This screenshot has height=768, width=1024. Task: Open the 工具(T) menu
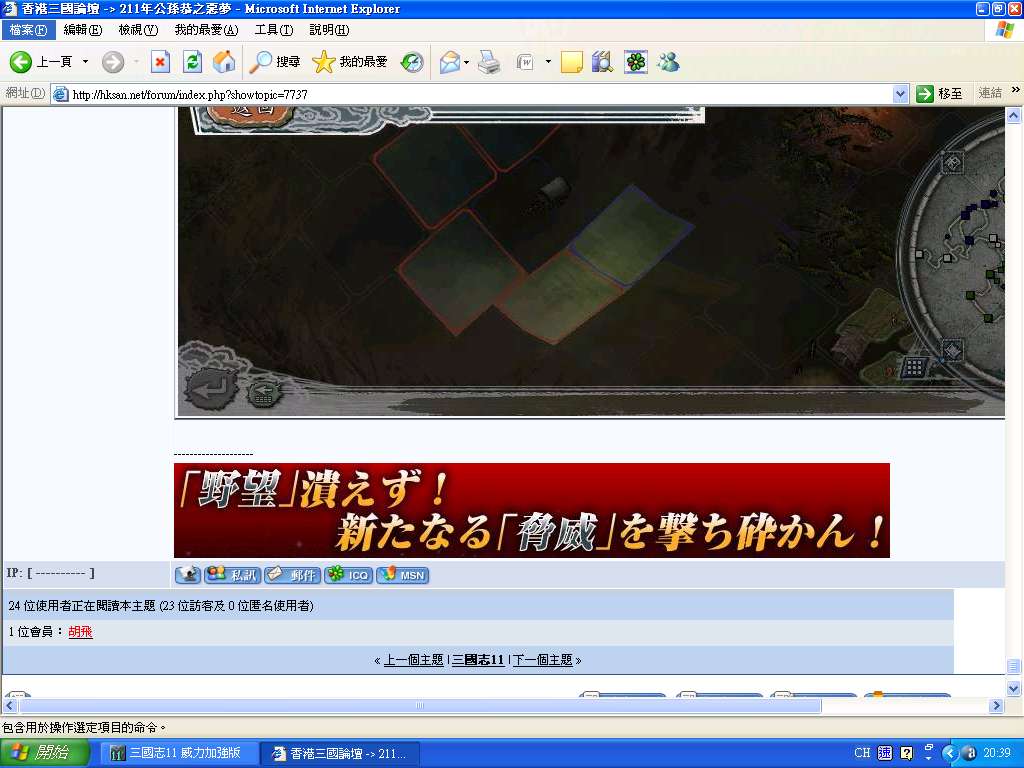tap(274, 30)
